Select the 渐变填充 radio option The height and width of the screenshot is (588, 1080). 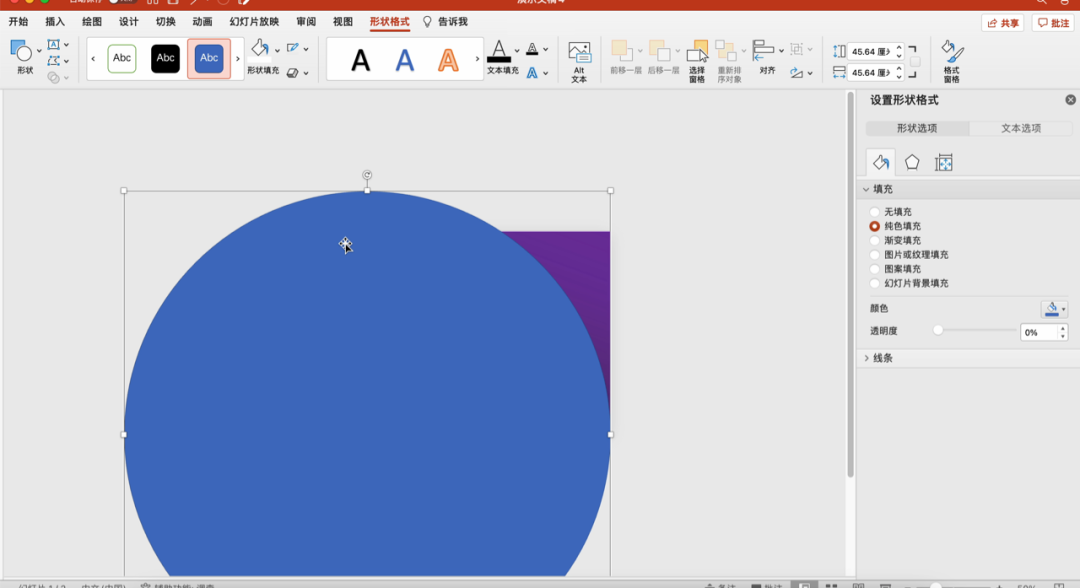875,240
